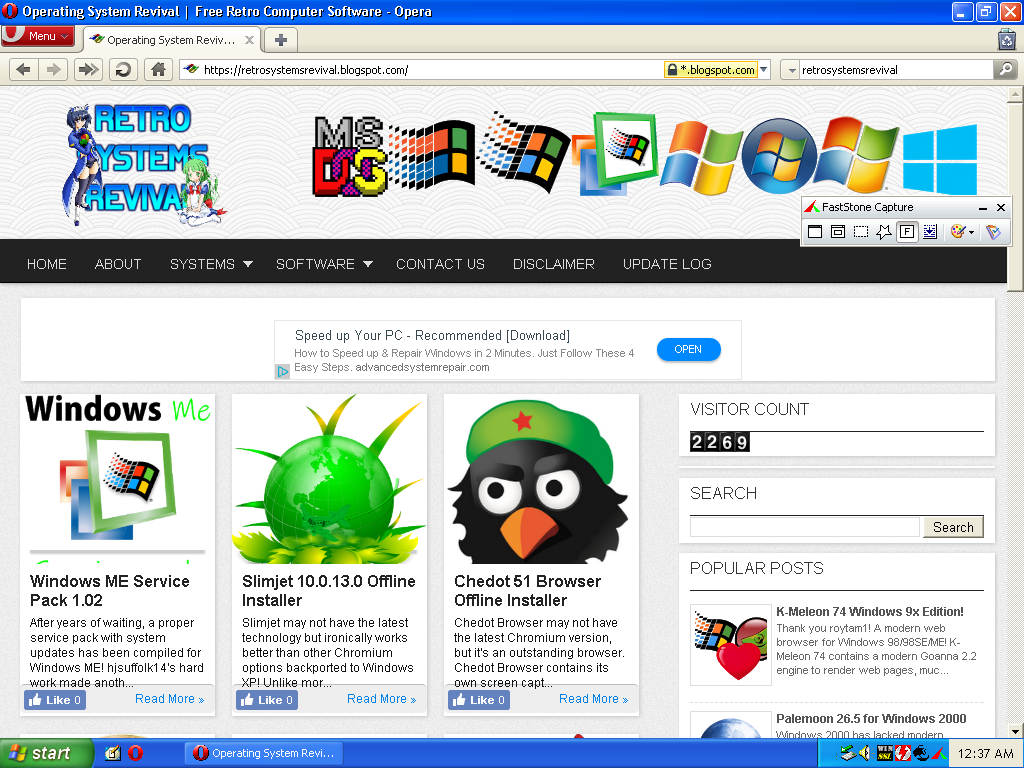The height and width of the screenshot is (768, 1024).
Task: Reload the page with the refresh icon
Action: [123, 69]
